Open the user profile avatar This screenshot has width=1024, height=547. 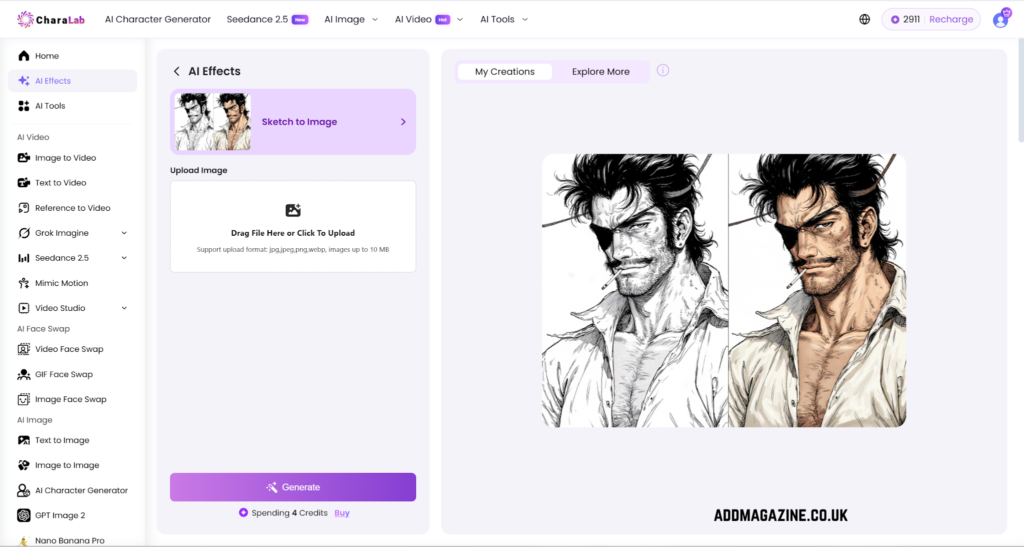coord(1000,19)
